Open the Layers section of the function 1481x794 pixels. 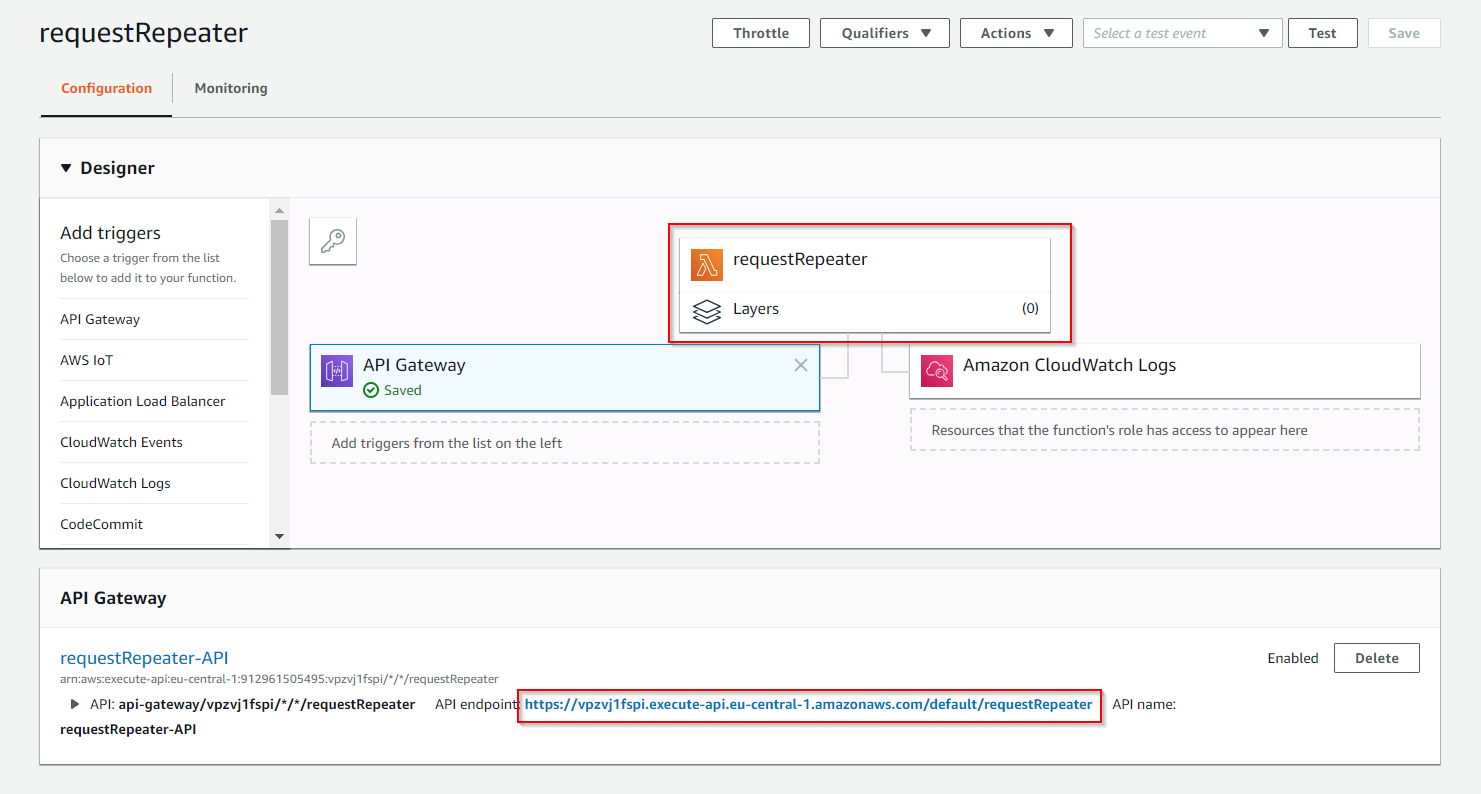[755, 309]
